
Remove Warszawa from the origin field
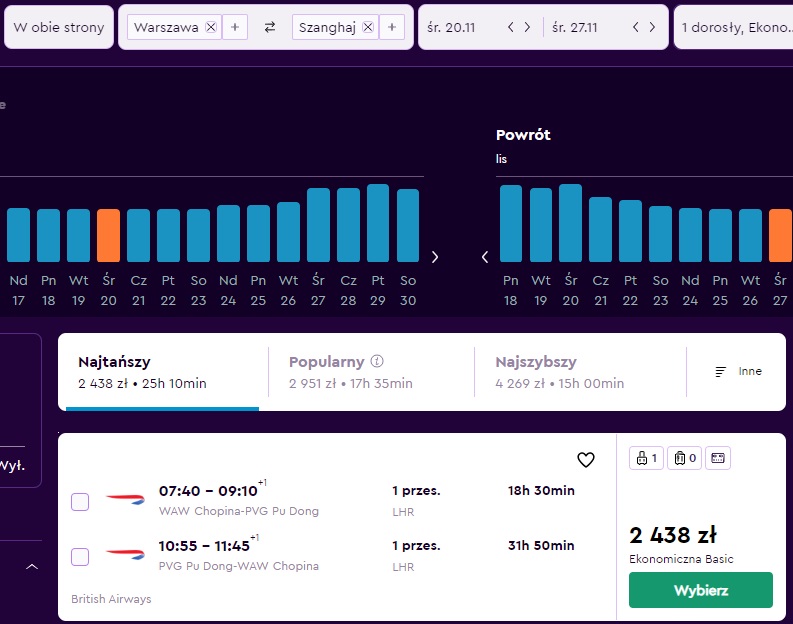coord(211,27)
